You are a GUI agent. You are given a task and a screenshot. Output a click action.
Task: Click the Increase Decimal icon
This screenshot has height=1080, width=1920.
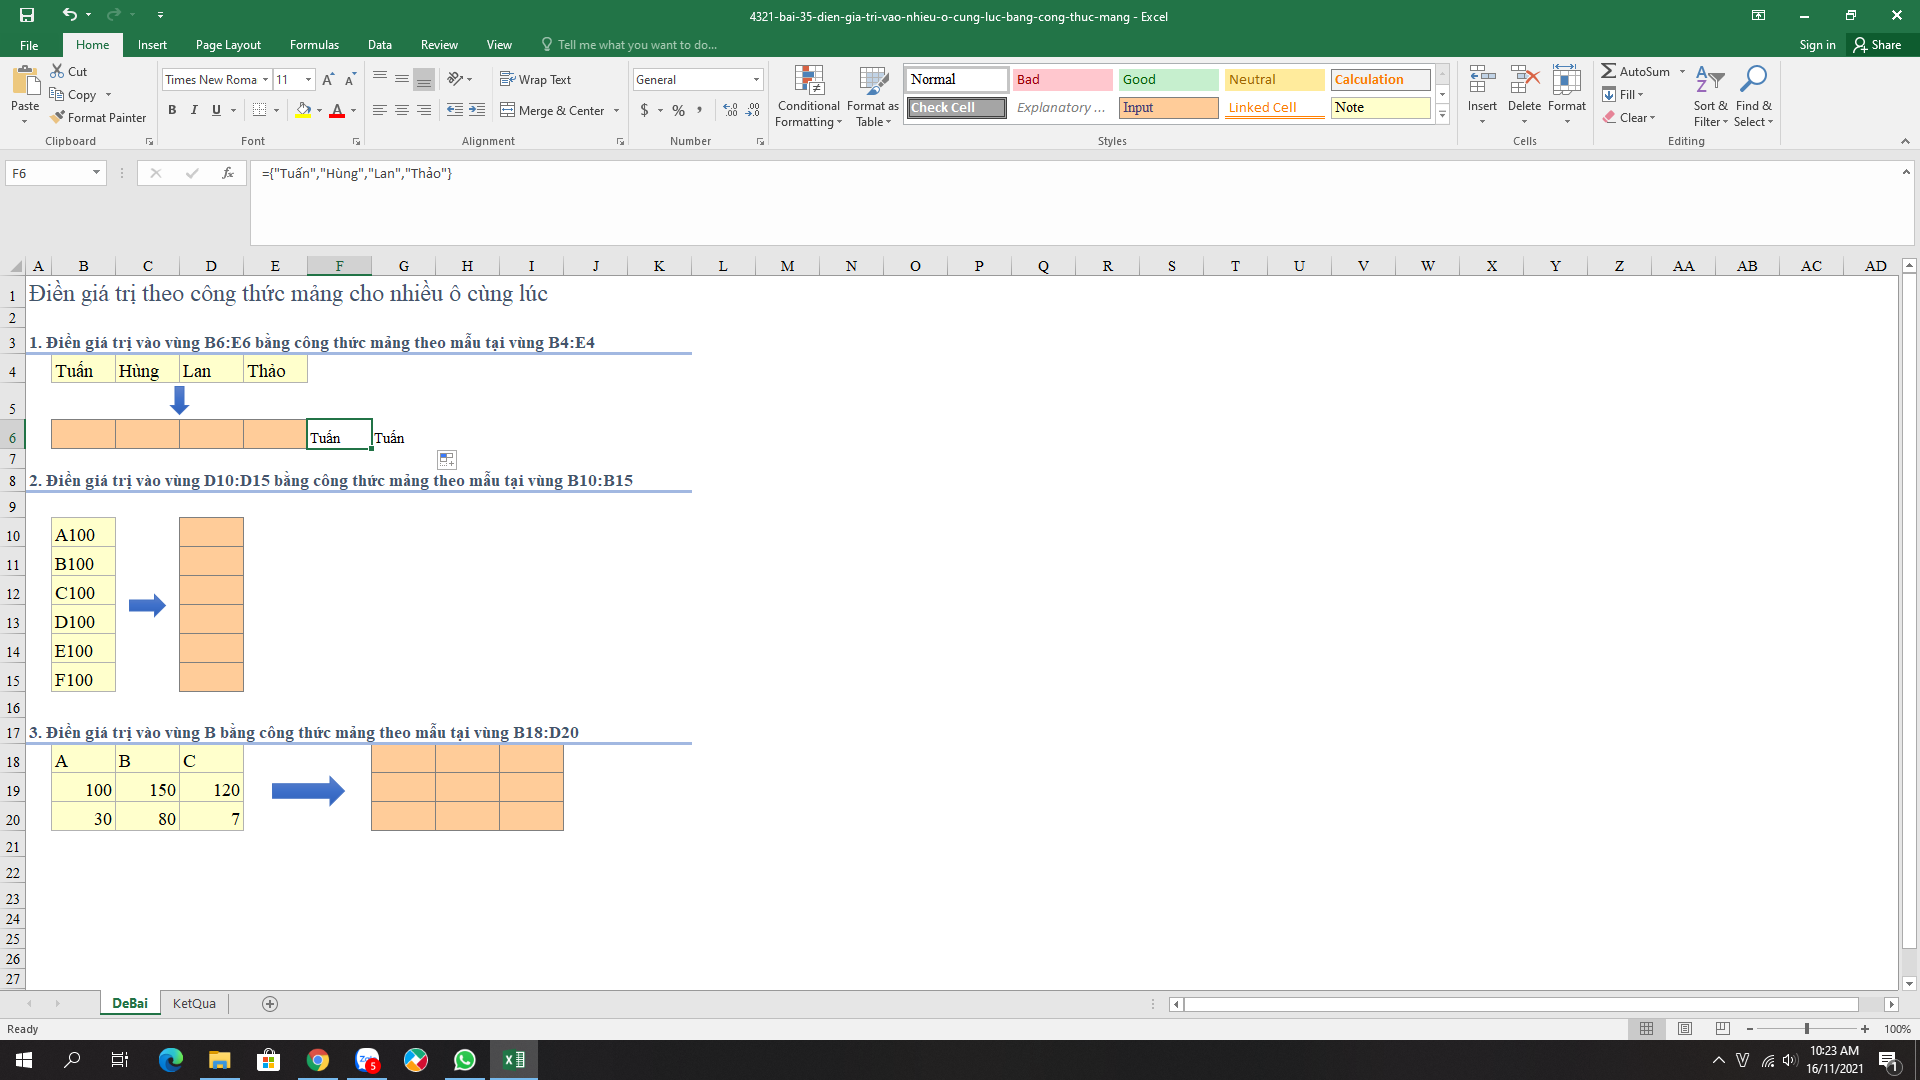point(730,110)
